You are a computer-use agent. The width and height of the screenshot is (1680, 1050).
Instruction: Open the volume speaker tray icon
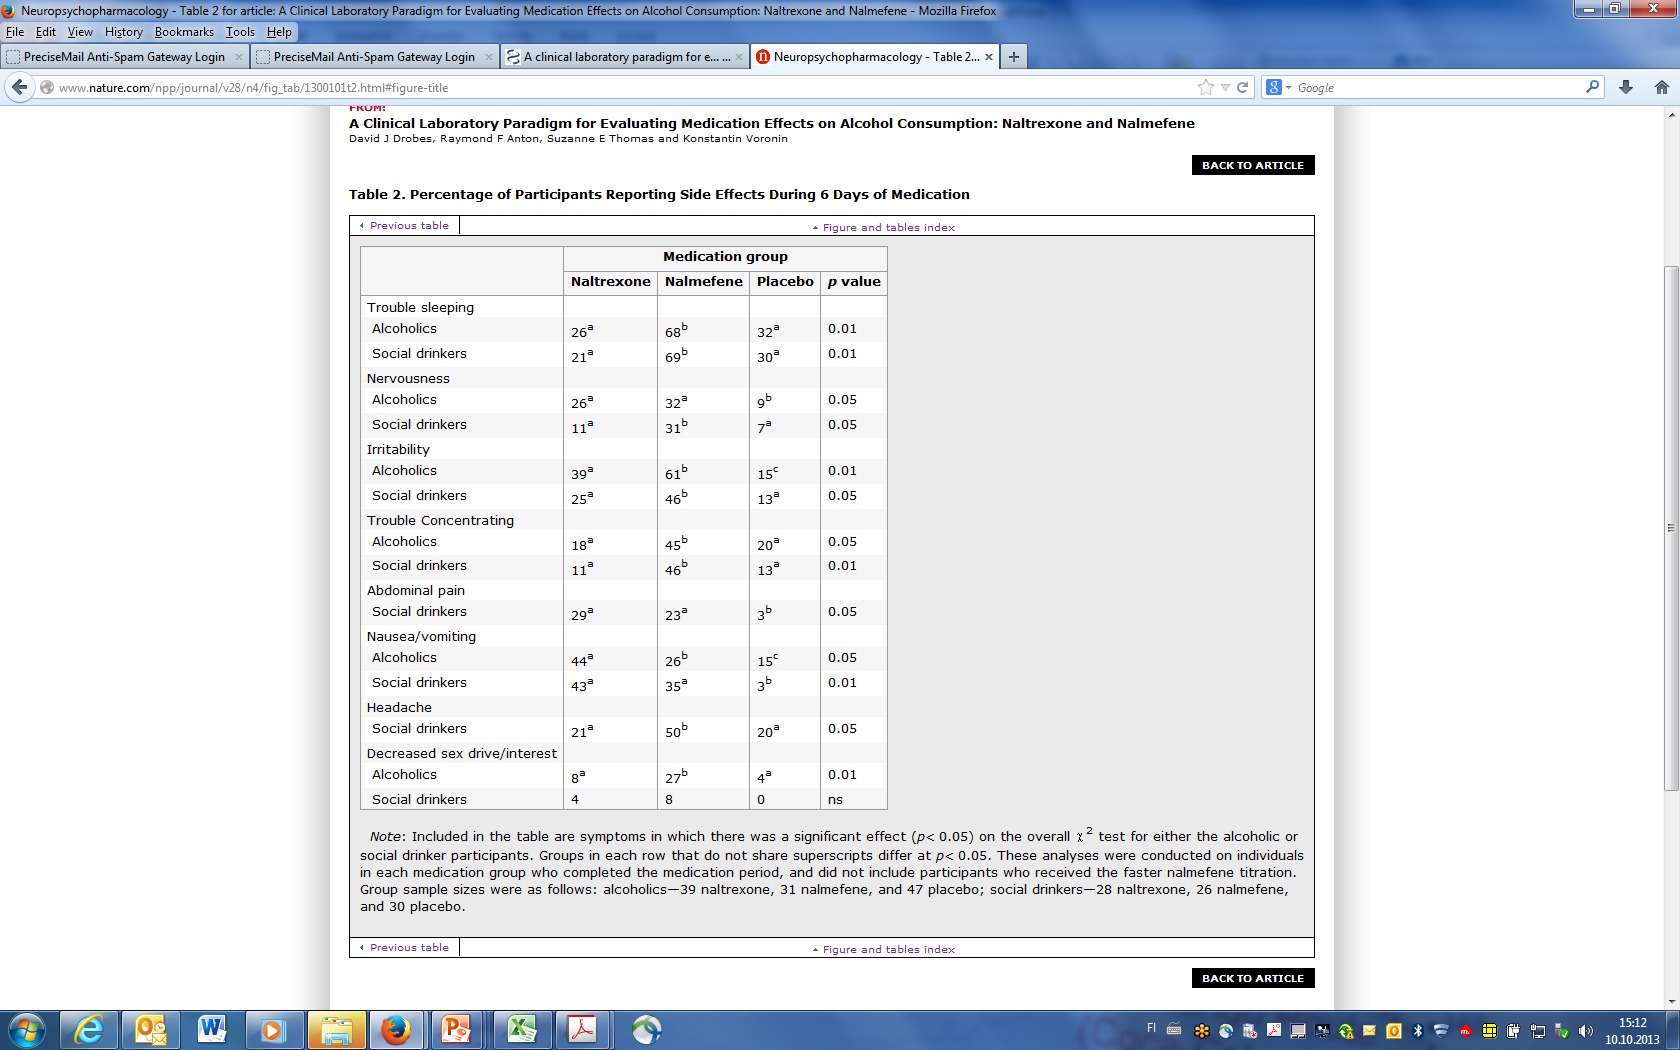click(x=1585, y=1031)
